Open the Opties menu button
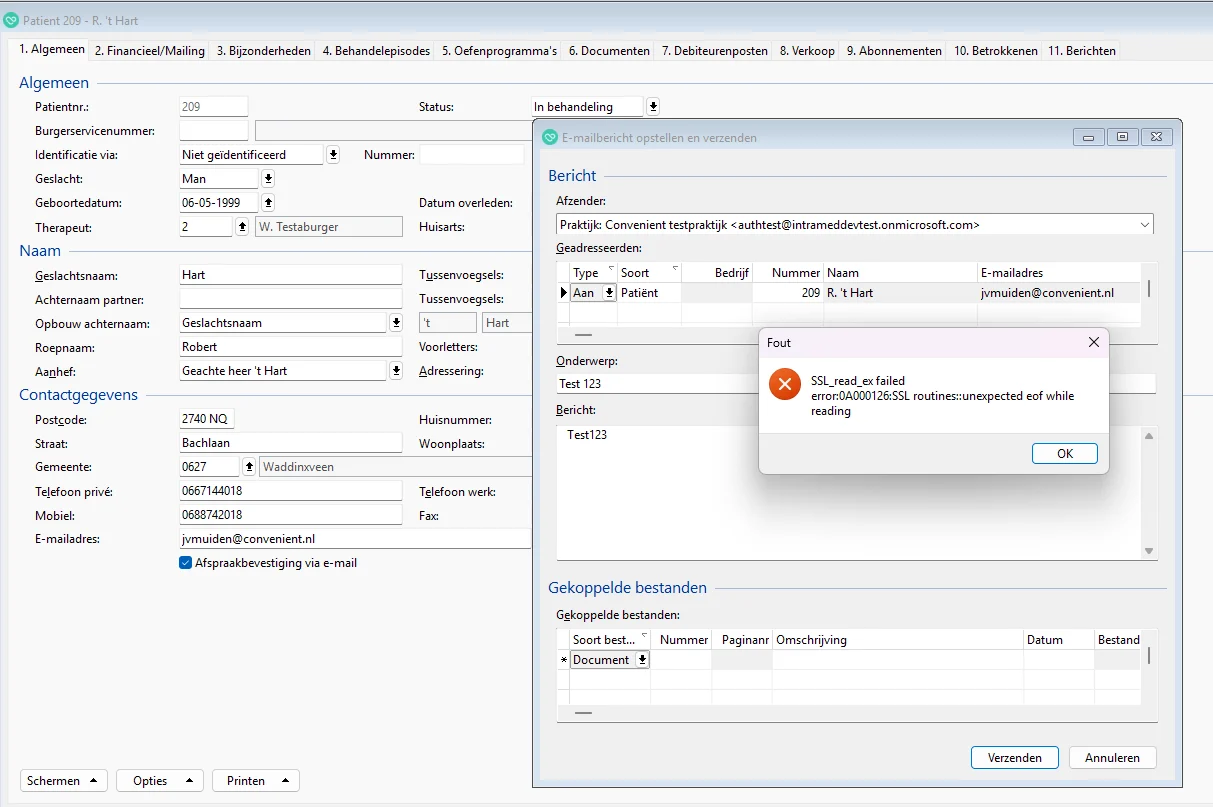Image resolution: width=1213 pixels, height=807 pixels. (160, 781)
